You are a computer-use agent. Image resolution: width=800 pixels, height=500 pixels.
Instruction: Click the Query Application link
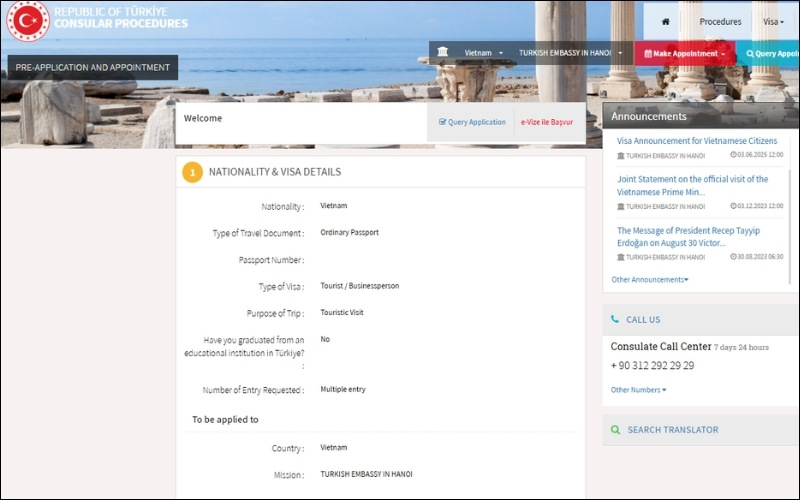click(x=472, y=122)
